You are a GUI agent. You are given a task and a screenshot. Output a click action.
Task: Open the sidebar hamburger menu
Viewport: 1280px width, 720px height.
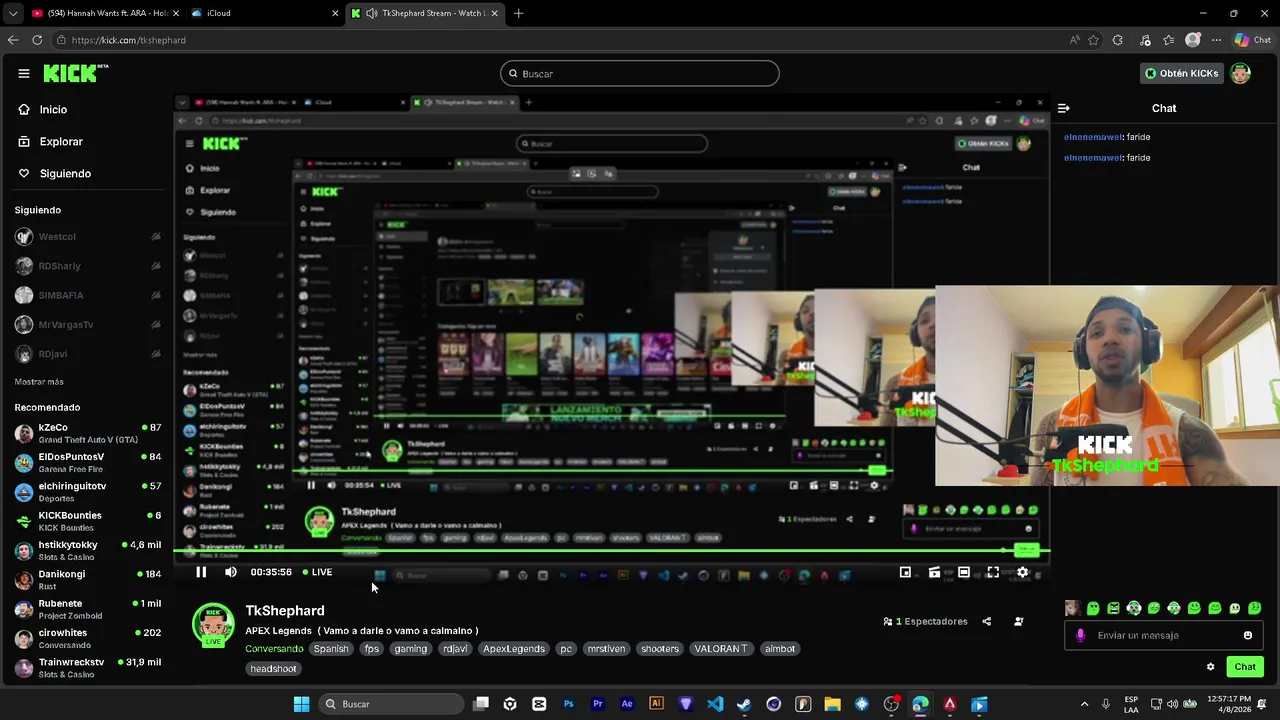point(24,73)
